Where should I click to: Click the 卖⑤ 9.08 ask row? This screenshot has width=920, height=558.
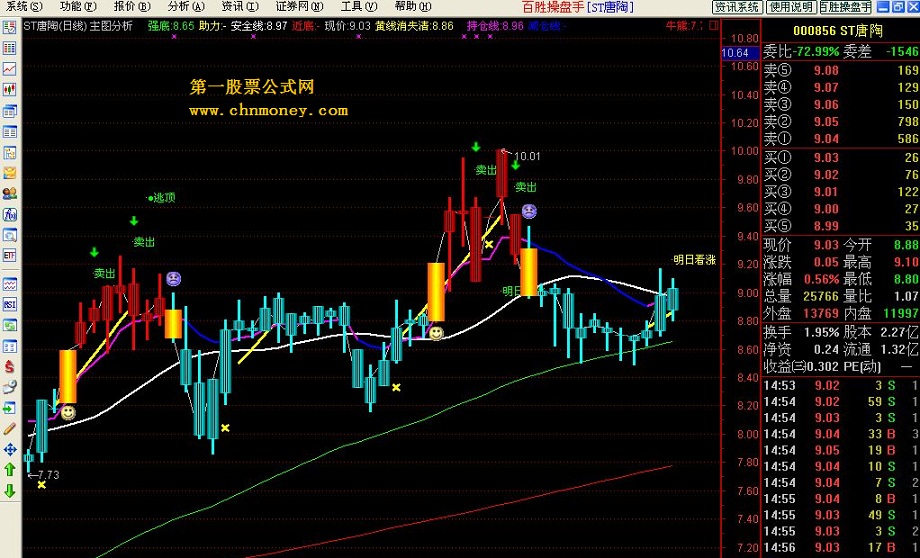(x=840, y=70)
